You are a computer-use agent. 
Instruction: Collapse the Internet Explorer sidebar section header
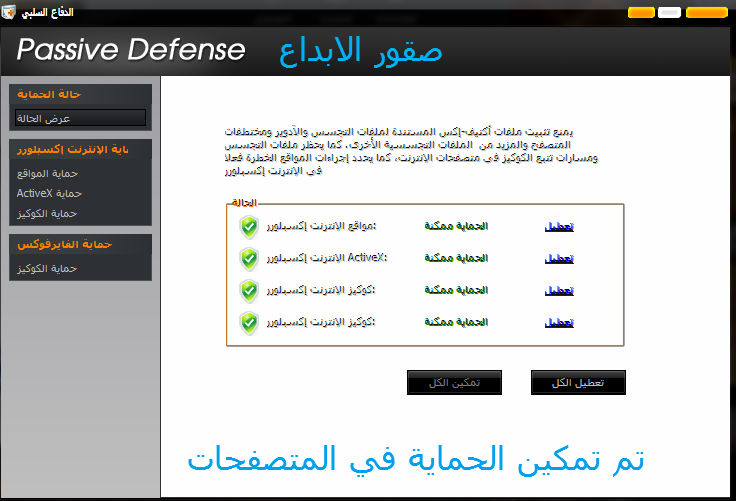point(80,150)
